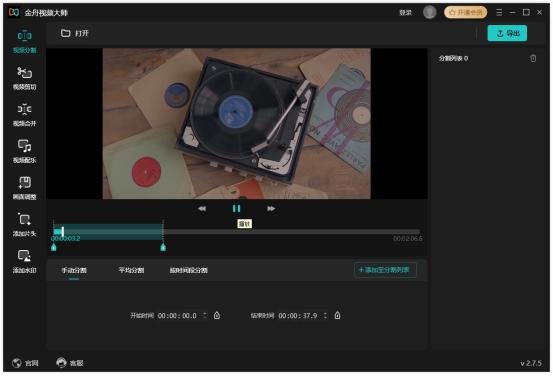Set start time with its marker icon
Viewport: 553px width, 376px height.
click(217, 315)
